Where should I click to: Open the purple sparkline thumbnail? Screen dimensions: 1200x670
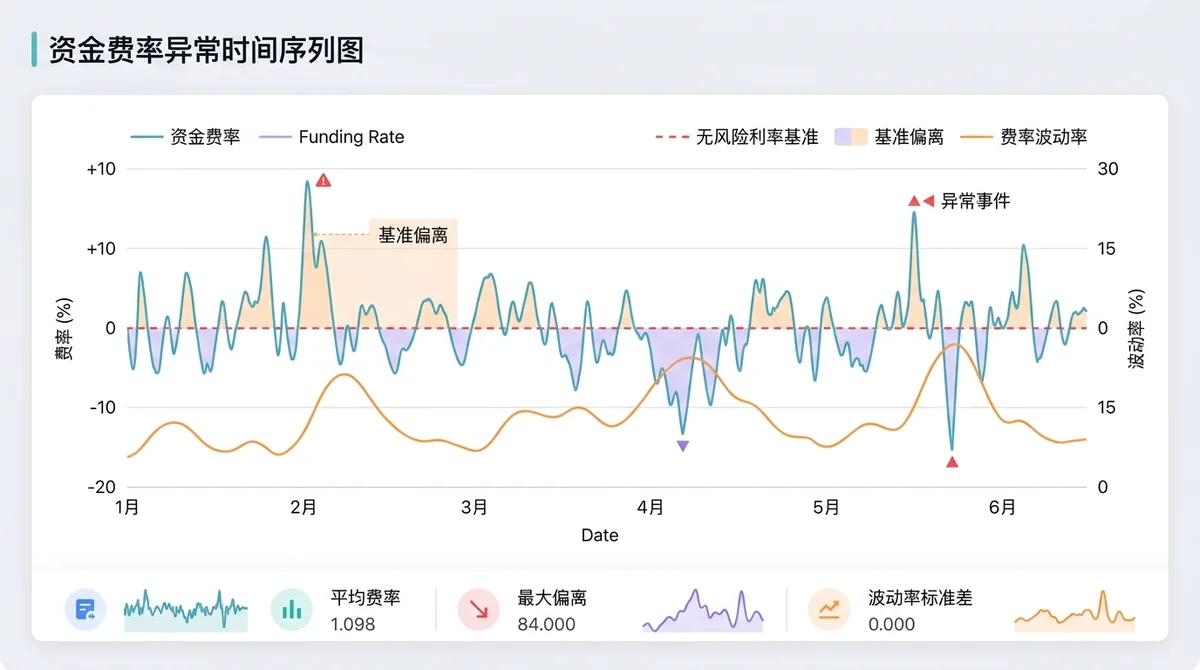pyautogui.click(x=703, y=609)
